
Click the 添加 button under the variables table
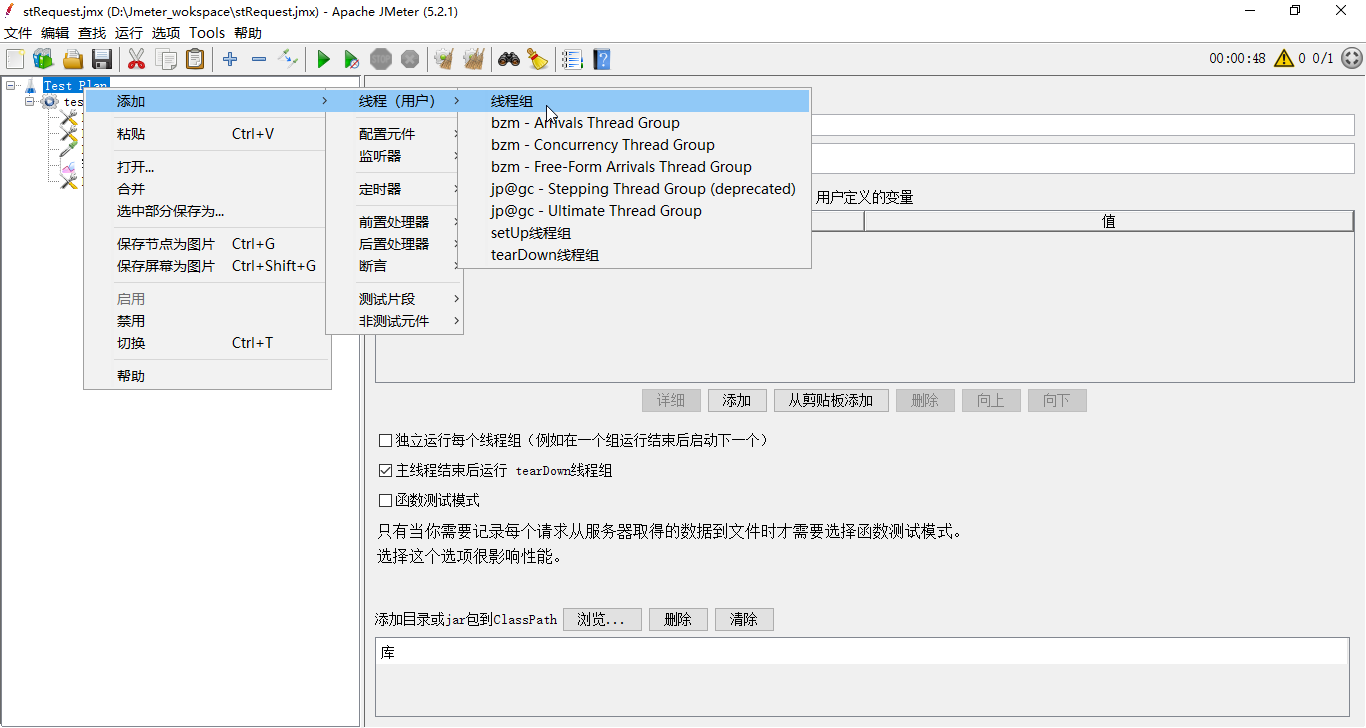click(x=737, y=401)
